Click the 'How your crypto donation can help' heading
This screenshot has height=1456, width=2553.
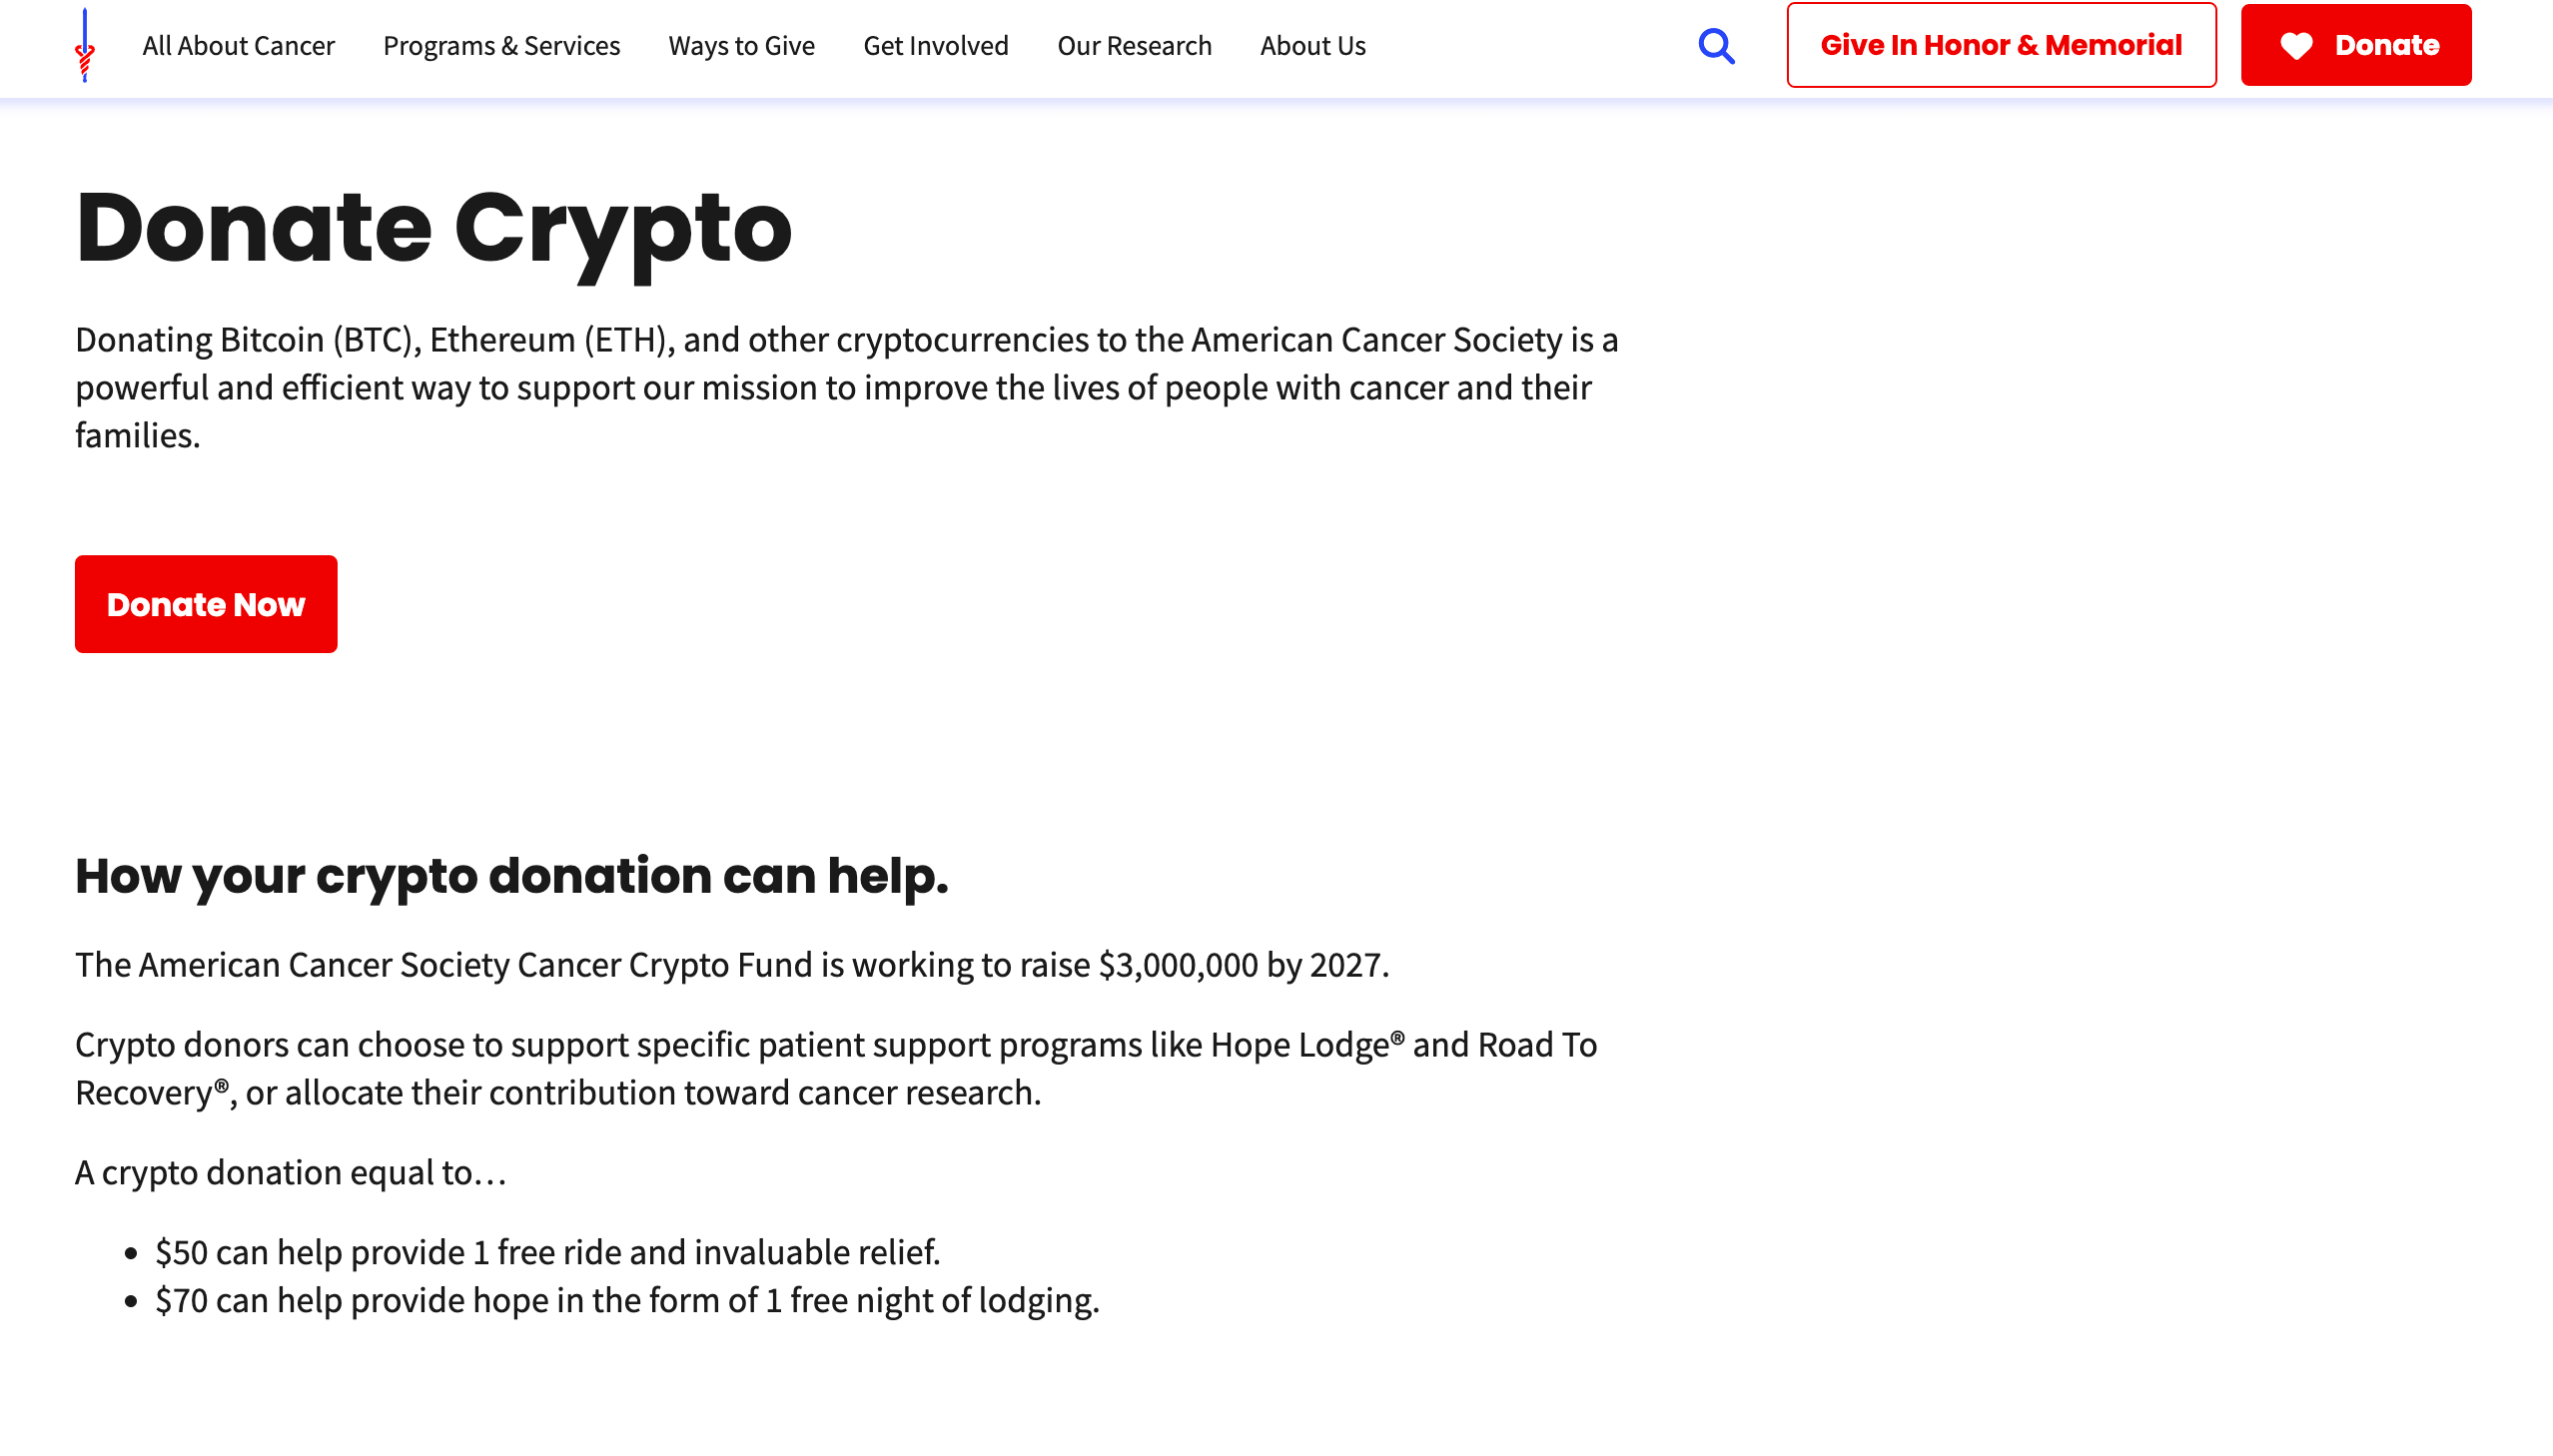[512, 877]
